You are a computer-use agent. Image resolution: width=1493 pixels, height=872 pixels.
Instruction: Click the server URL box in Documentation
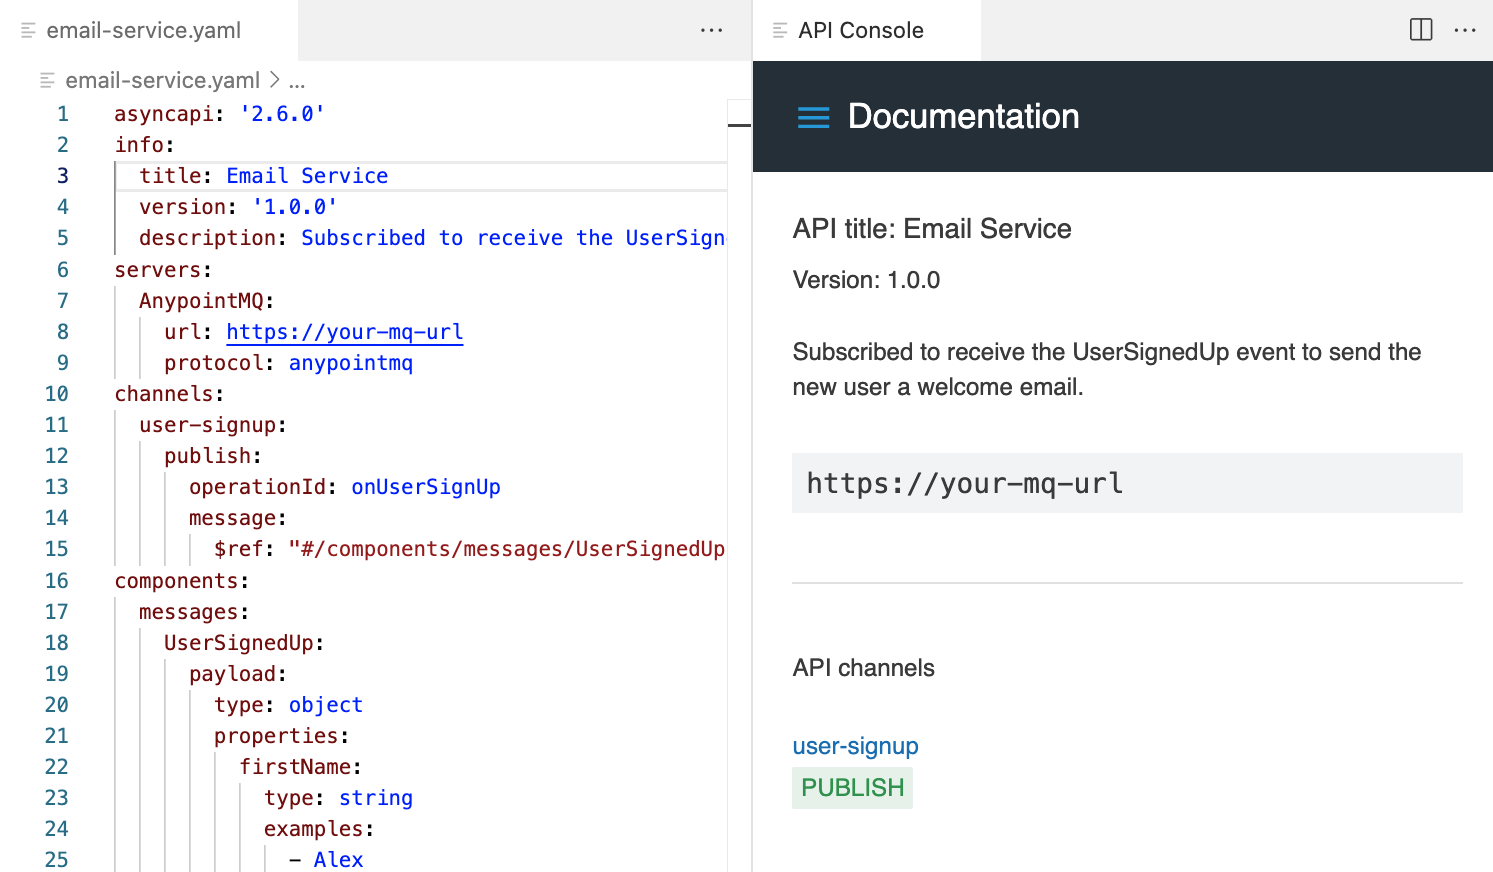1127,483
